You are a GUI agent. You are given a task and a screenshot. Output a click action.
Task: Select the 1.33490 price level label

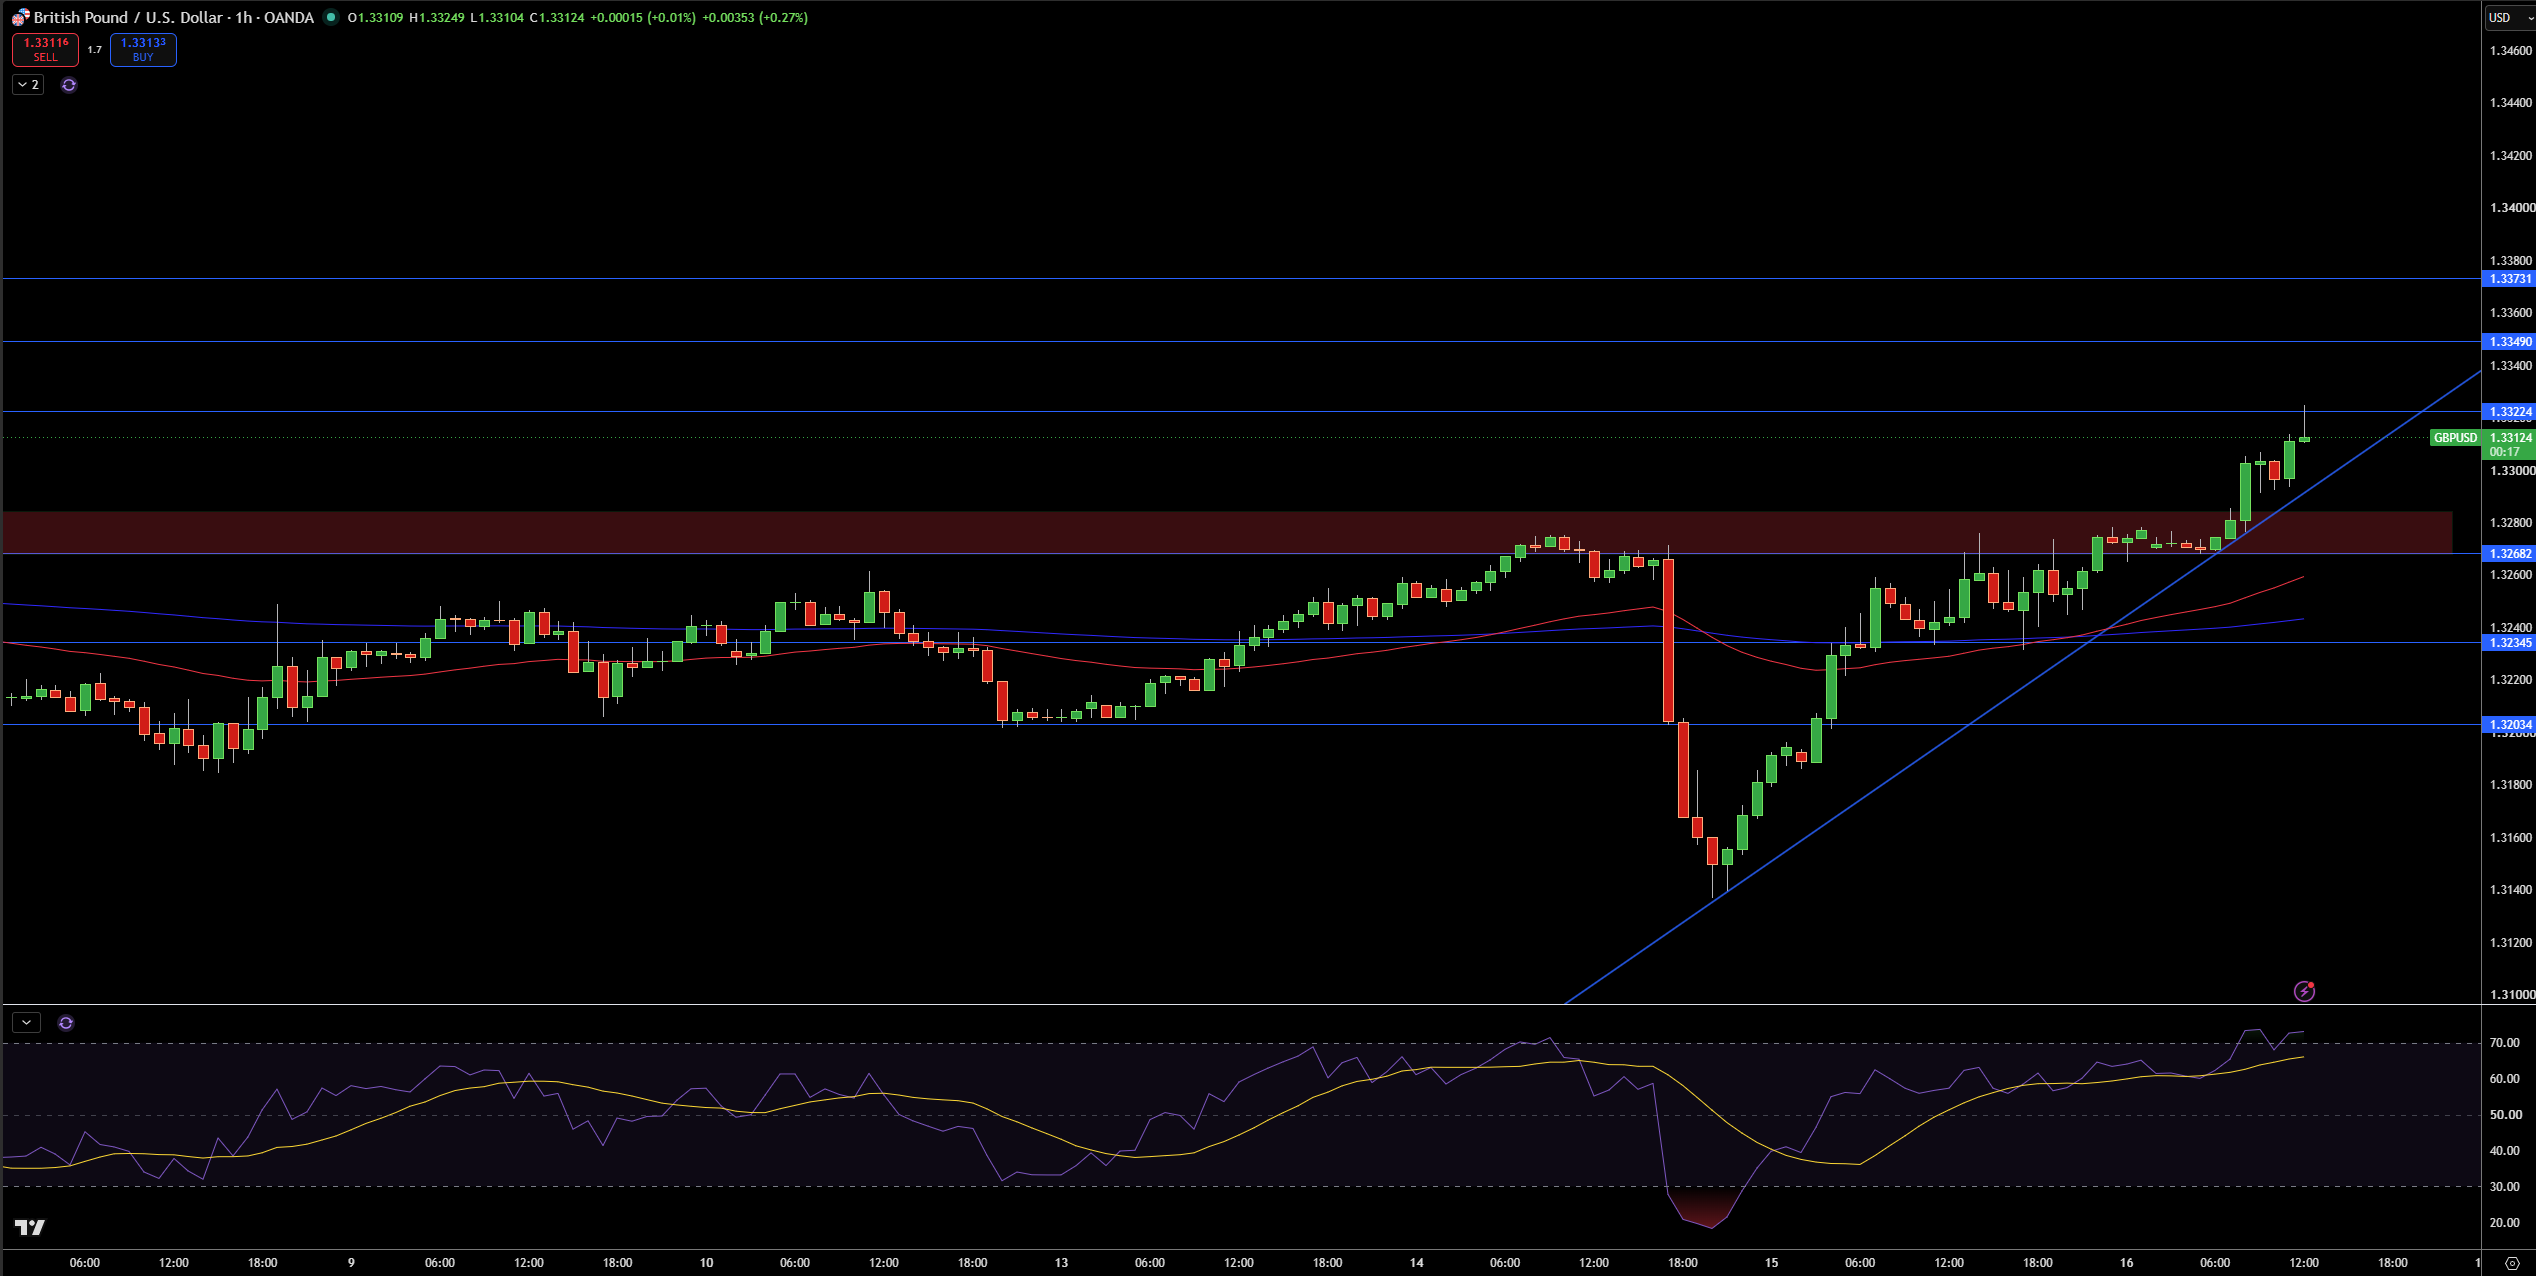click(x=2509, y=342)
